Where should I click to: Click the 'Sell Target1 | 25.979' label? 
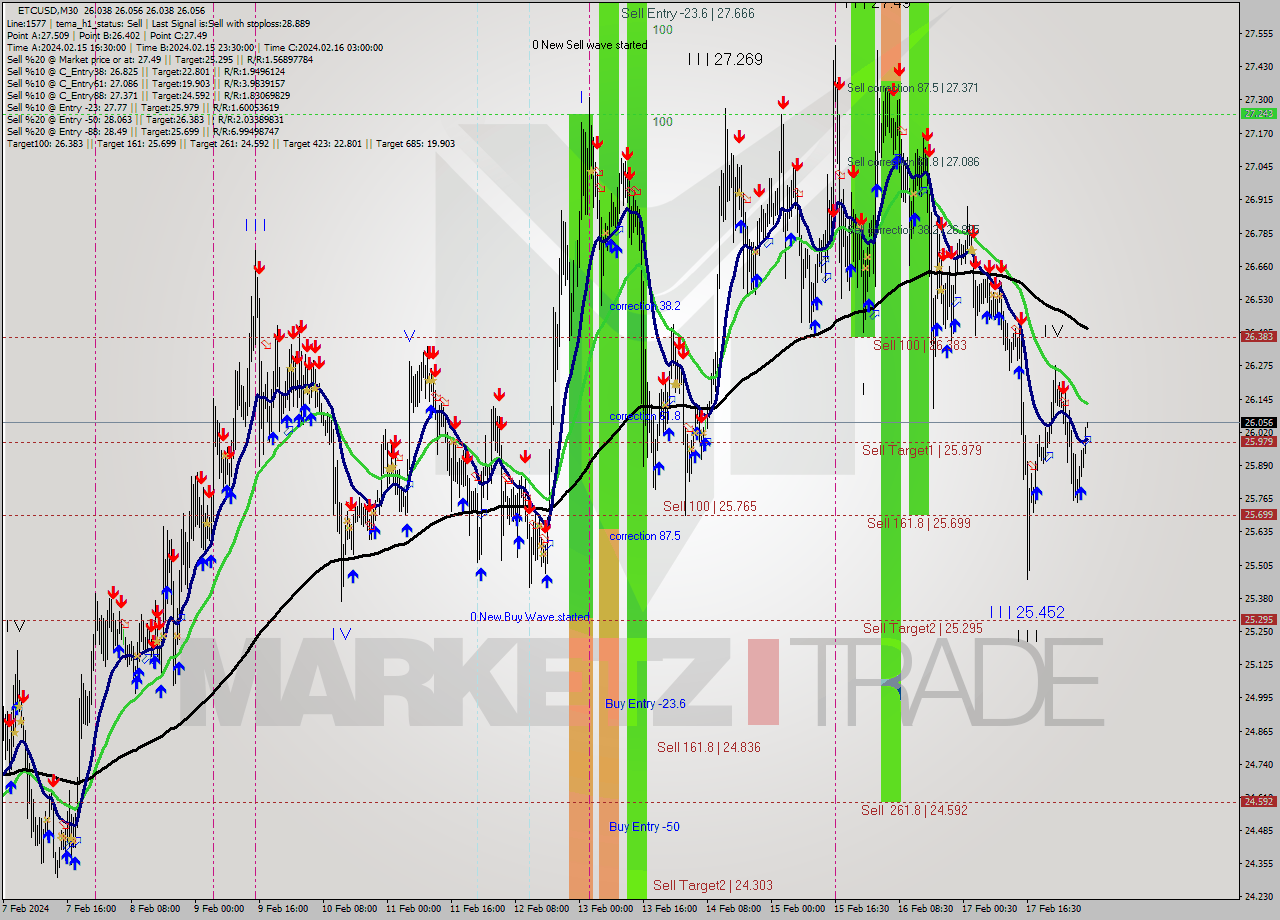click(922, 451)
